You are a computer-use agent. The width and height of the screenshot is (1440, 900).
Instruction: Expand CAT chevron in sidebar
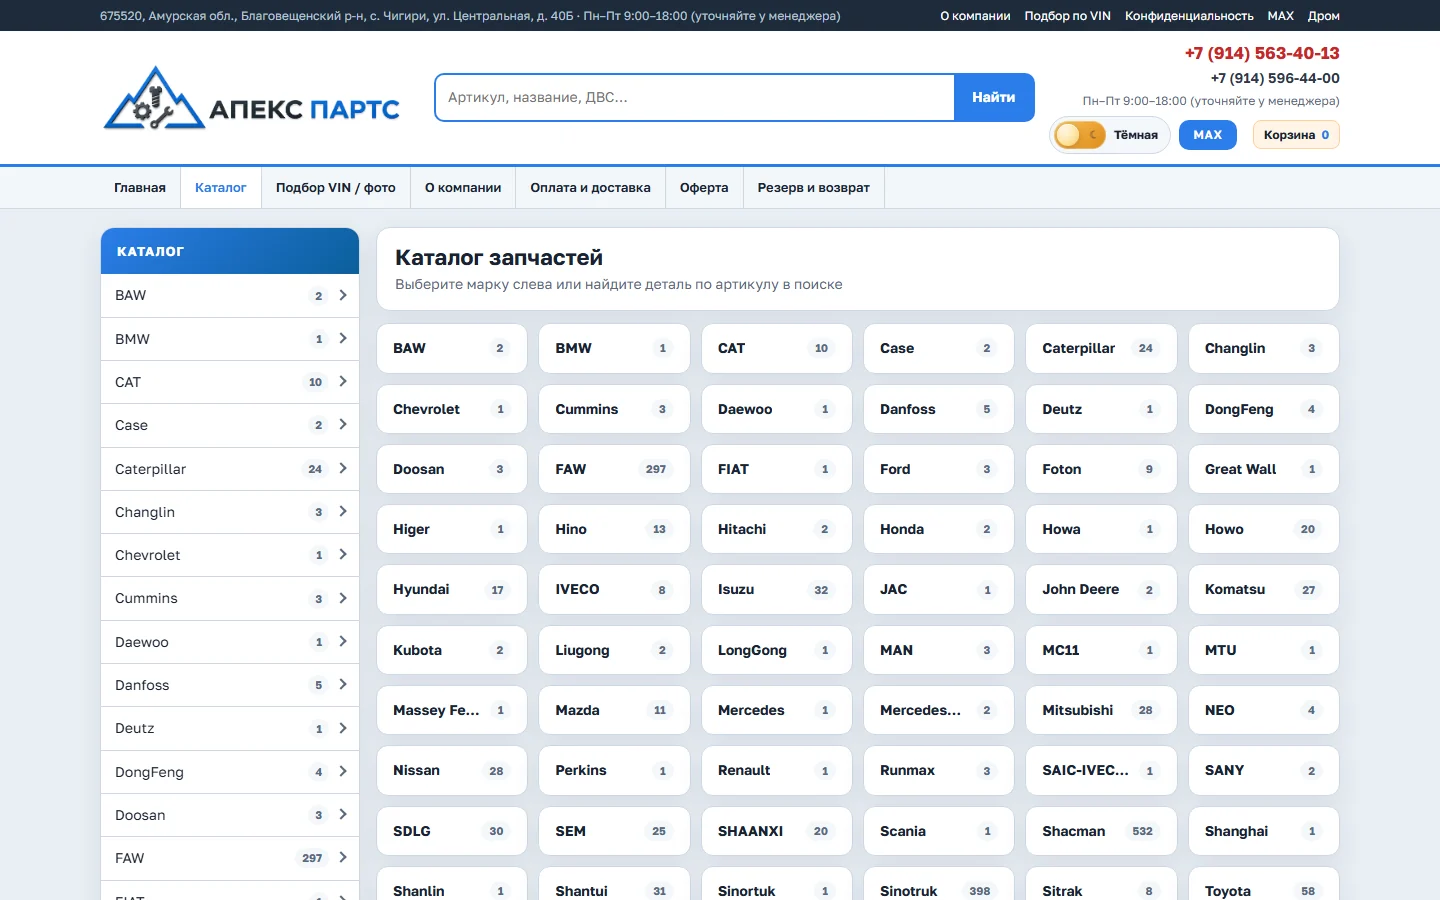343,381
